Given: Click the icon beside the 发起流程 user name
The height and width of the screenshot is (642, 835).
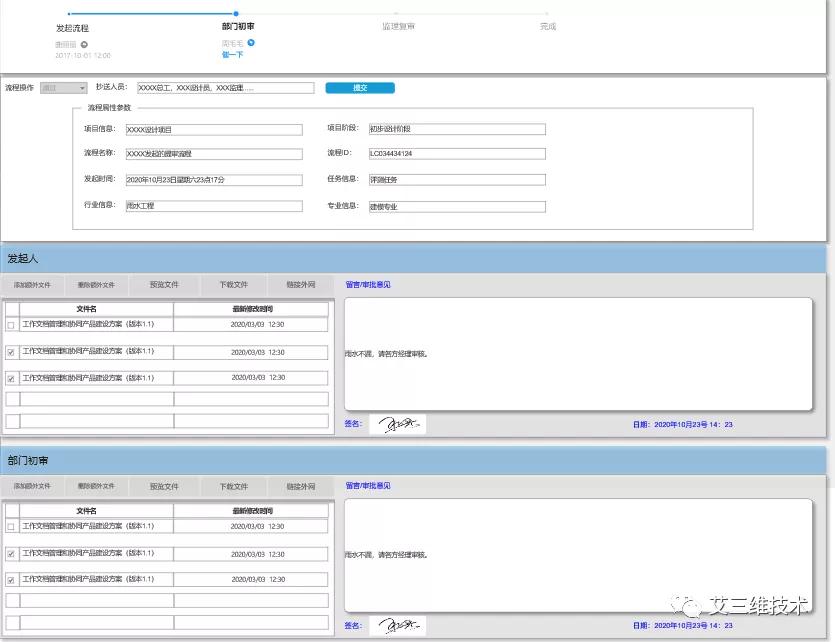Looking at the screenshot, I should [84, 44].
